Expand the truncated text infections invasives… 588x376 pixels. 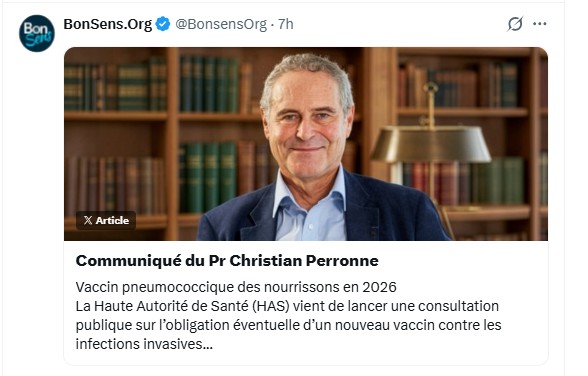click(x=144, y=344)
